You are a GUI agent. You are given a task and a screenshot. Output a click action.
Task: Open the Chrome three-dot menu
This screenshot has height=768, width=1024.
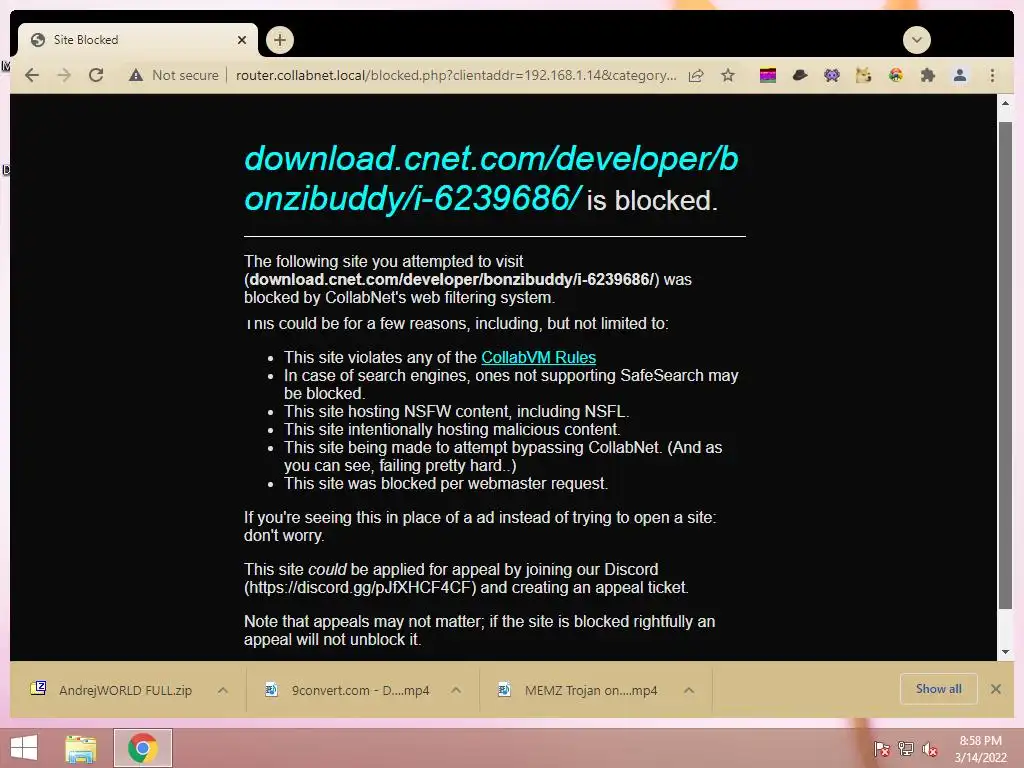(992, 75)
